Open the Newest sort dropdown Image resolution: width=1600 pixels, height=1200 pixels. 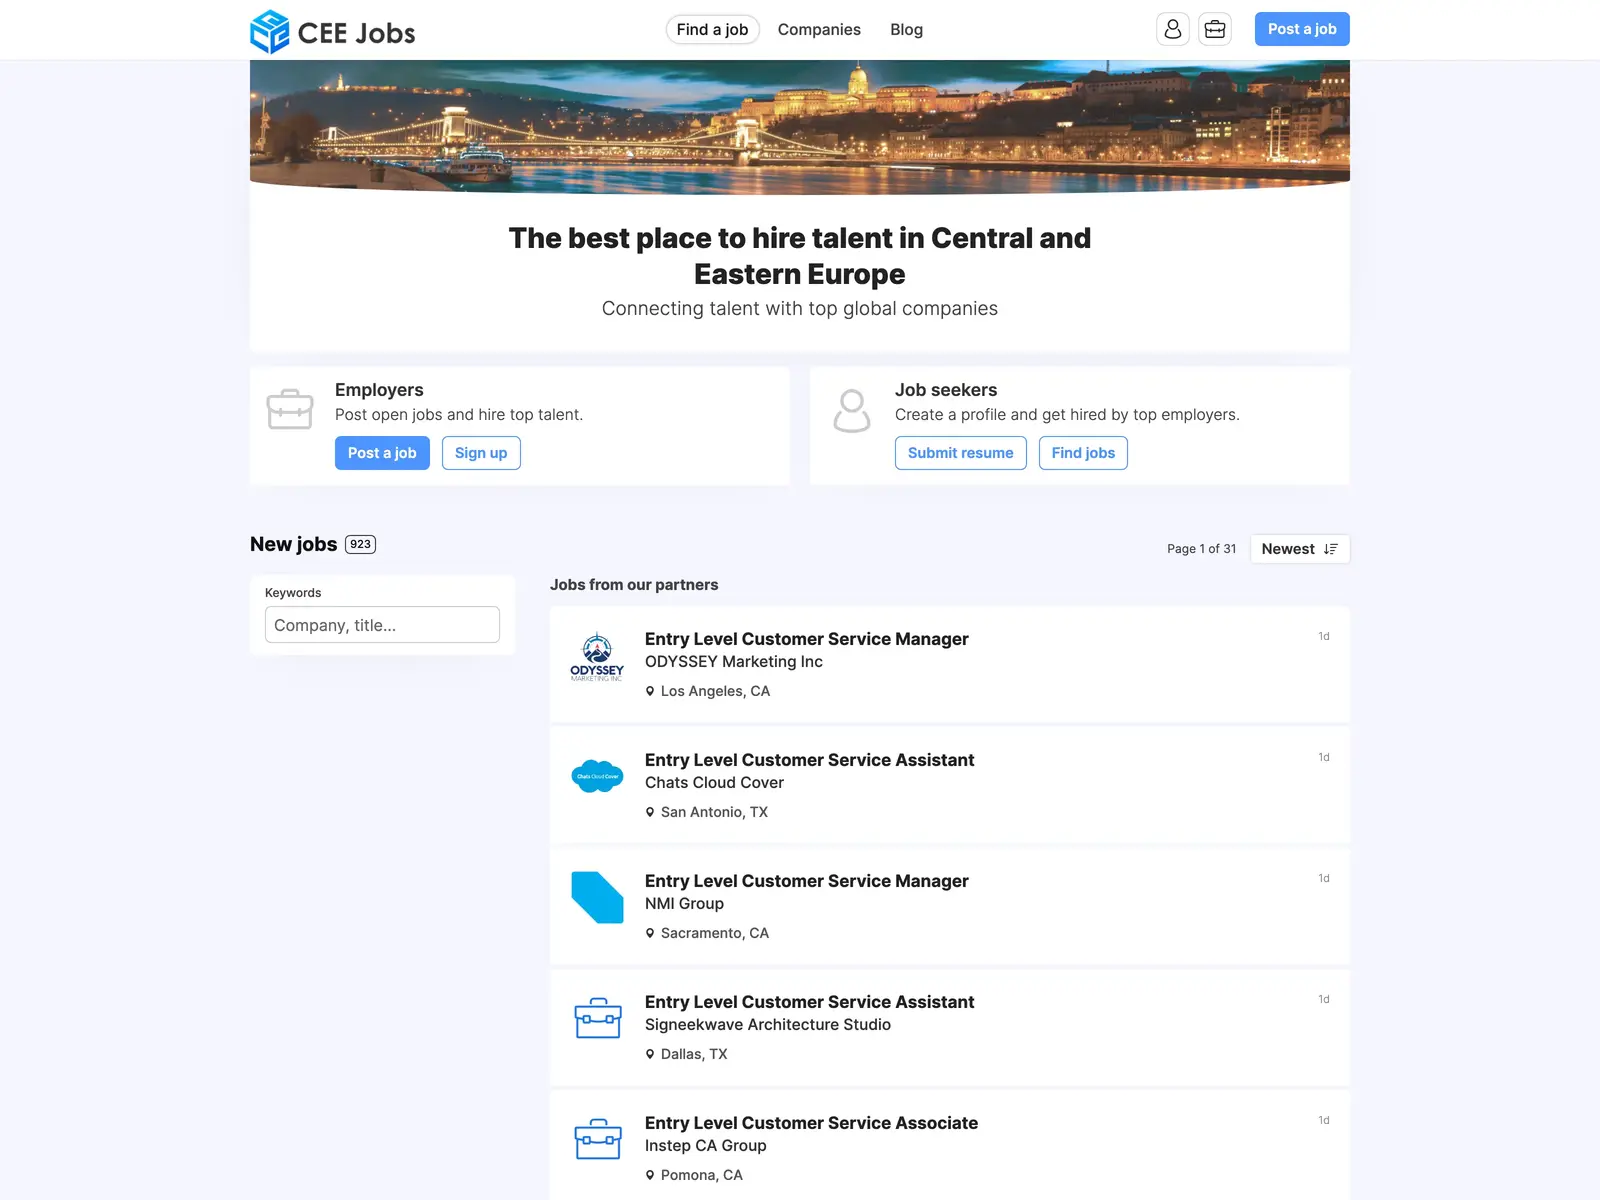point(1300,549)
